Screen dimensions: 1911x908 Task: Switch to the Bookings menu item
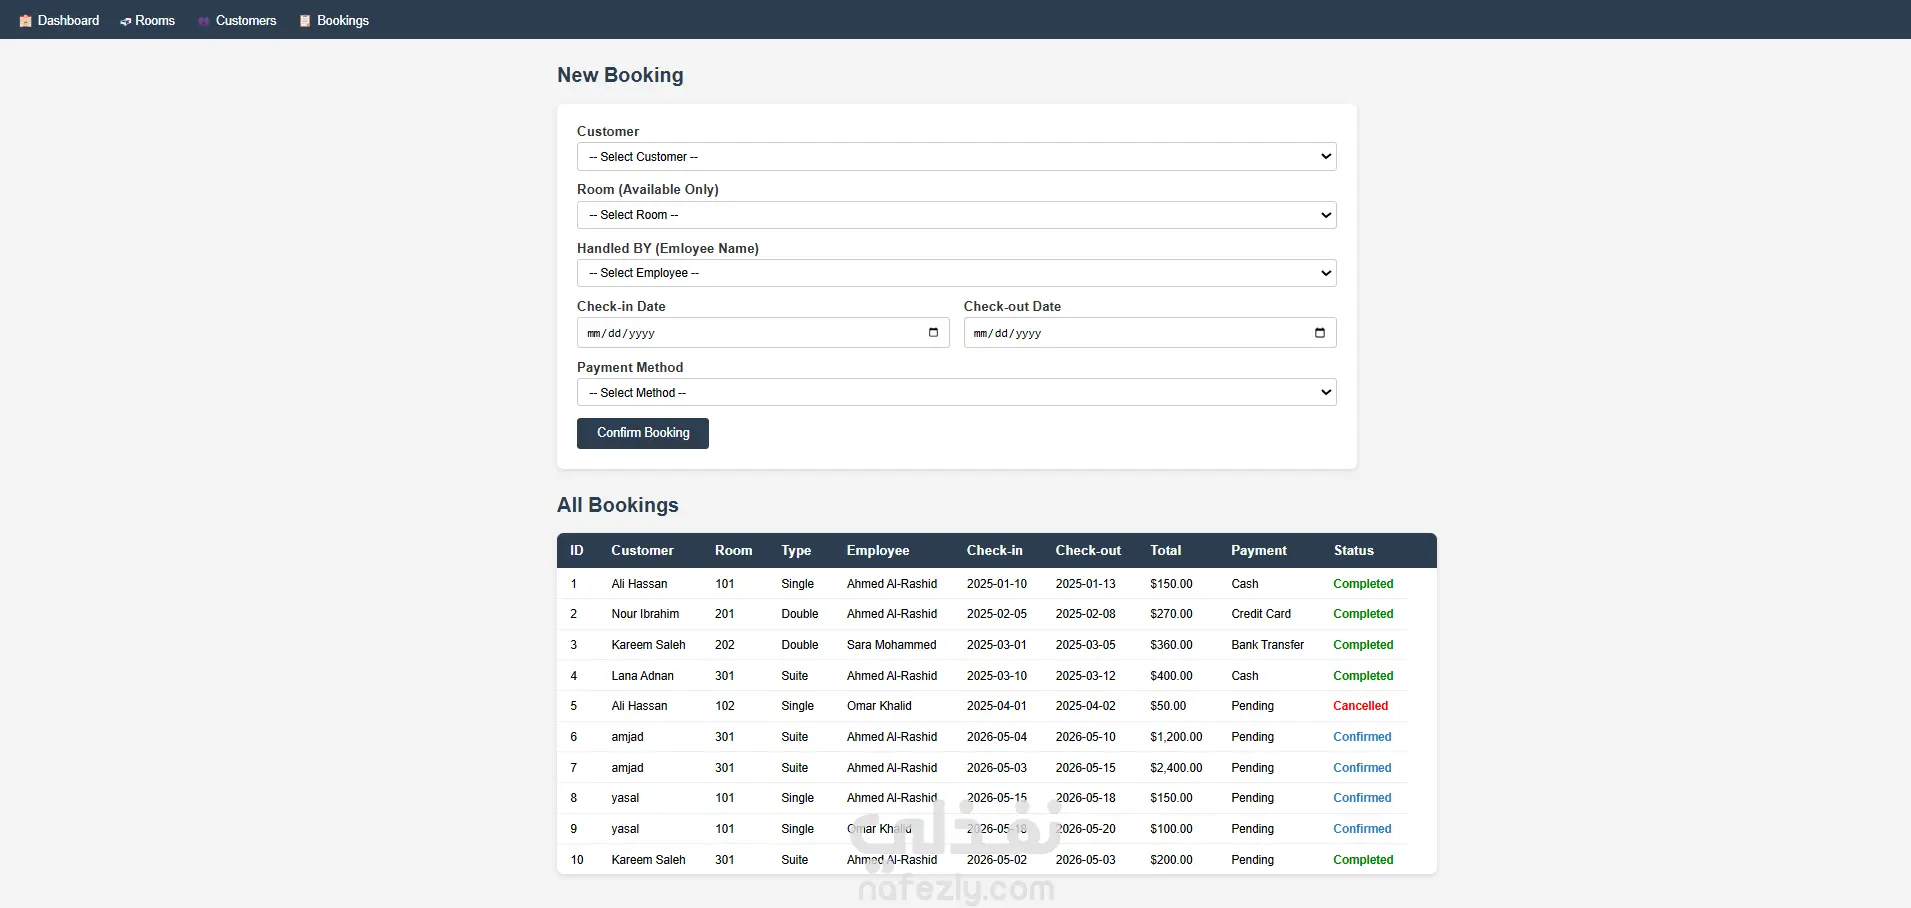pos(334,21)
